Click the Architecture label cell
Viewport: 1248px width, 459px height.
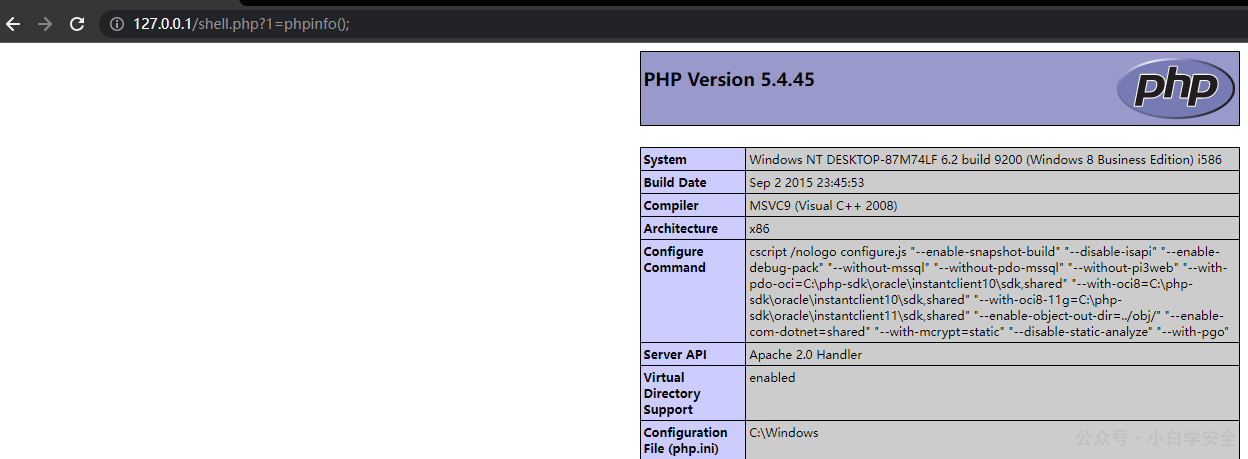point(693,229)
